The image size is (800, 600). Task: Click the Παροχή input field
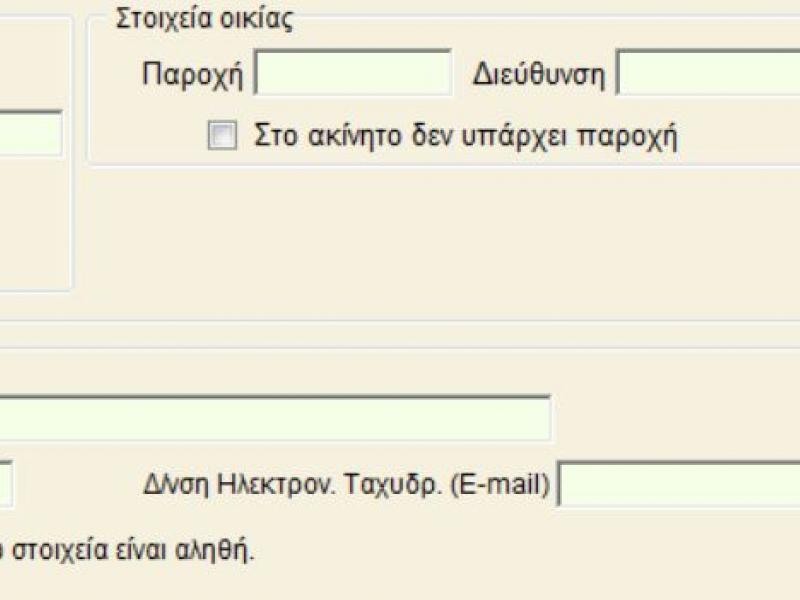(353, 74)
